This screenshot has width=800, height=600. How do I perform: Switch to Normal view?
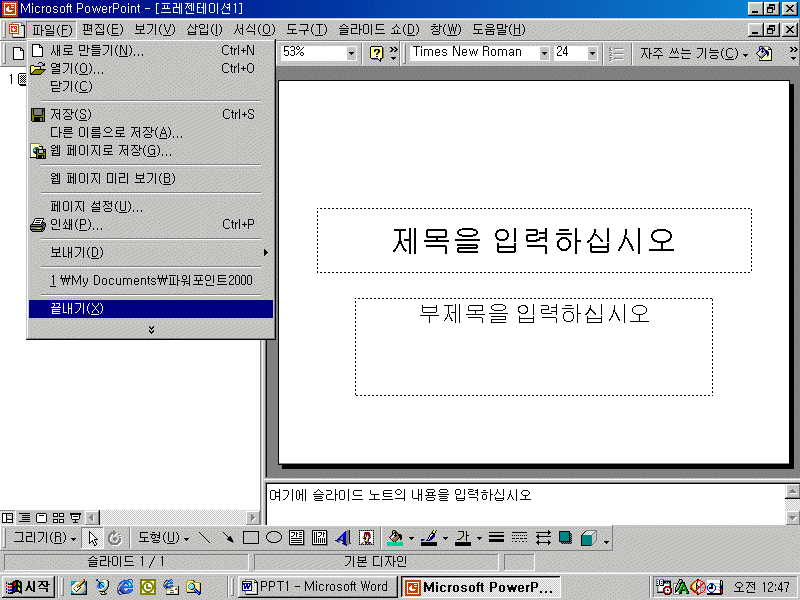pyautogui.click(x=8, y=518)
